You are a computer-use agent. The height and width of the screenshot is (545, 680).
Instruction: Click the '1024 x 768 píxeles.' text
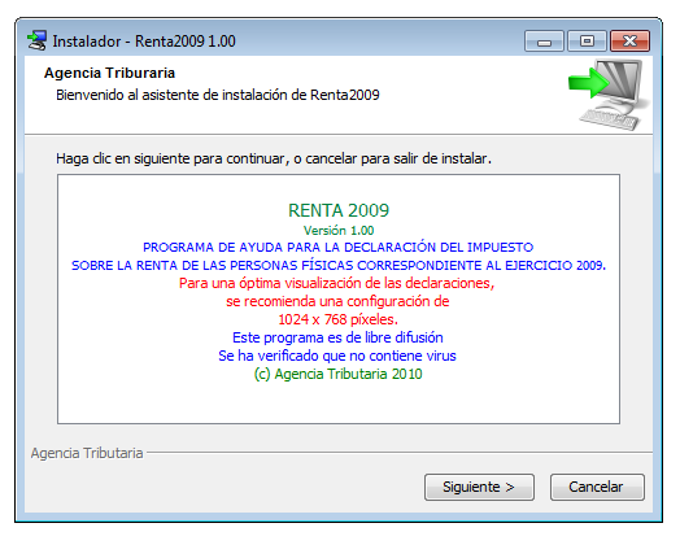point(338,320)
